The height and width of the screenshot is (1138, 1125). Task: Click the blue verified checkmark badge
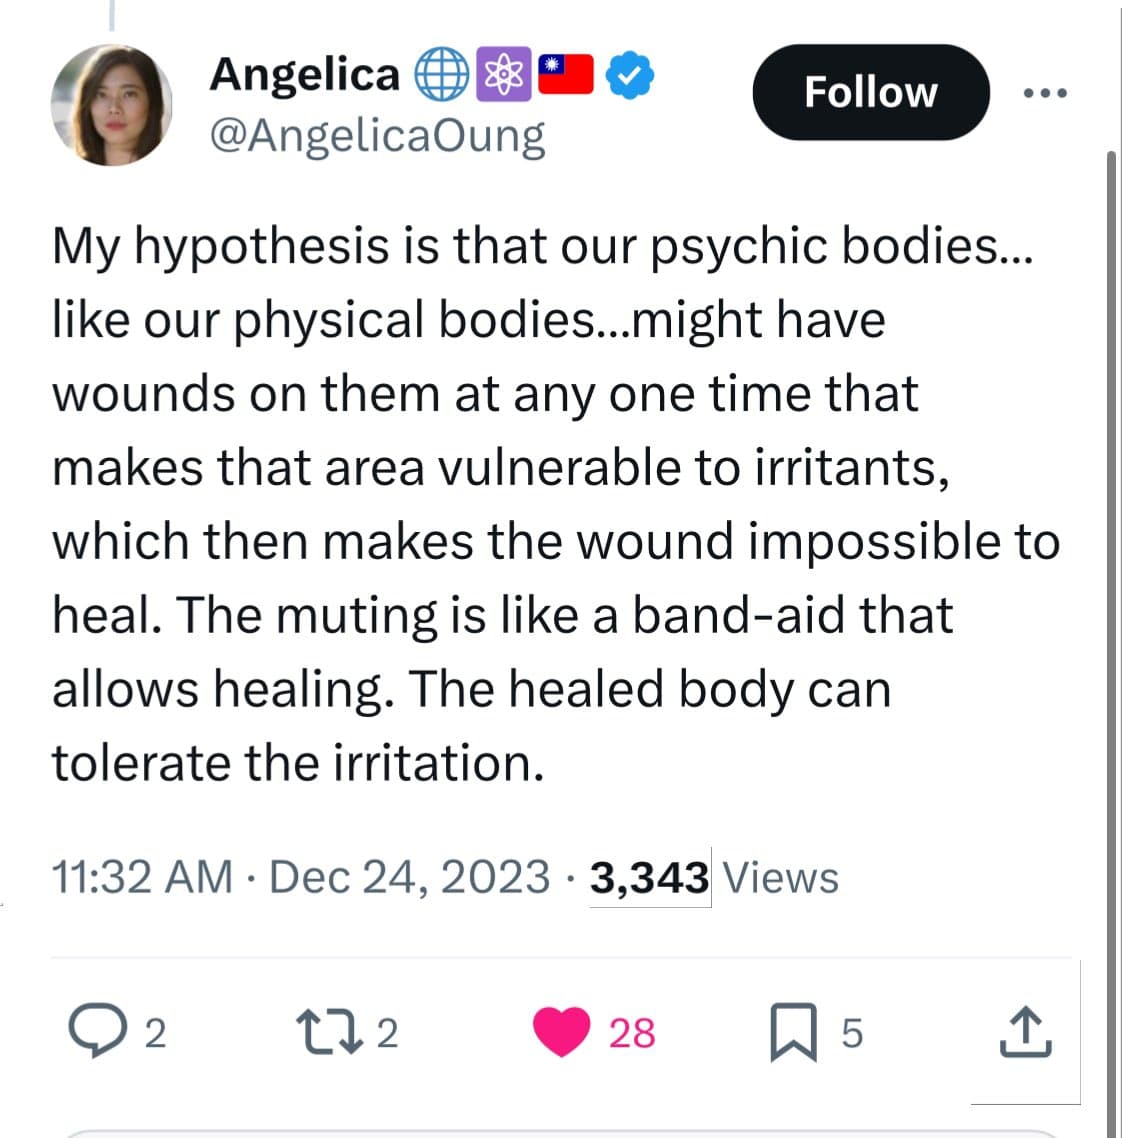[x=629, y=75]
